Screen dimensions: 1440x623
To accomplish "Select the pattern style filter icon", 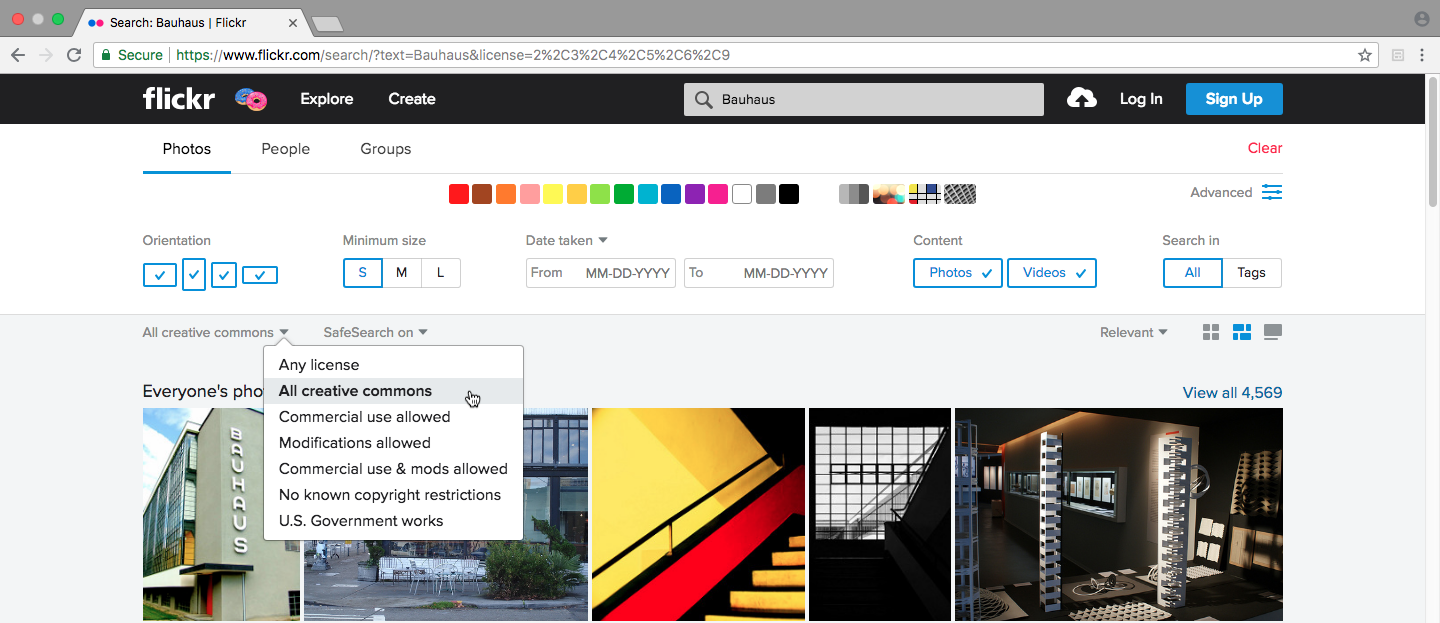I will click(960, 194).
